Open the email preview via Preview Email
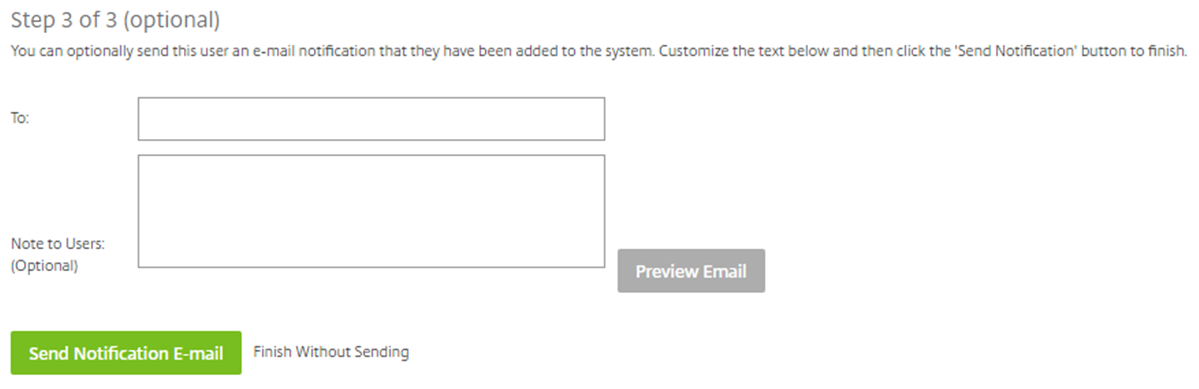 point(691,271)
